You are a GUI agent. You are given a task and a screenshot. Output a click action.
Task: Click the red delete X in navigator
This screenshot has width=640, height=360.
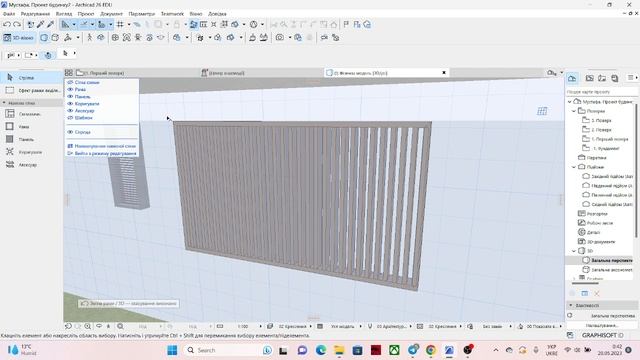click(597, 293)
